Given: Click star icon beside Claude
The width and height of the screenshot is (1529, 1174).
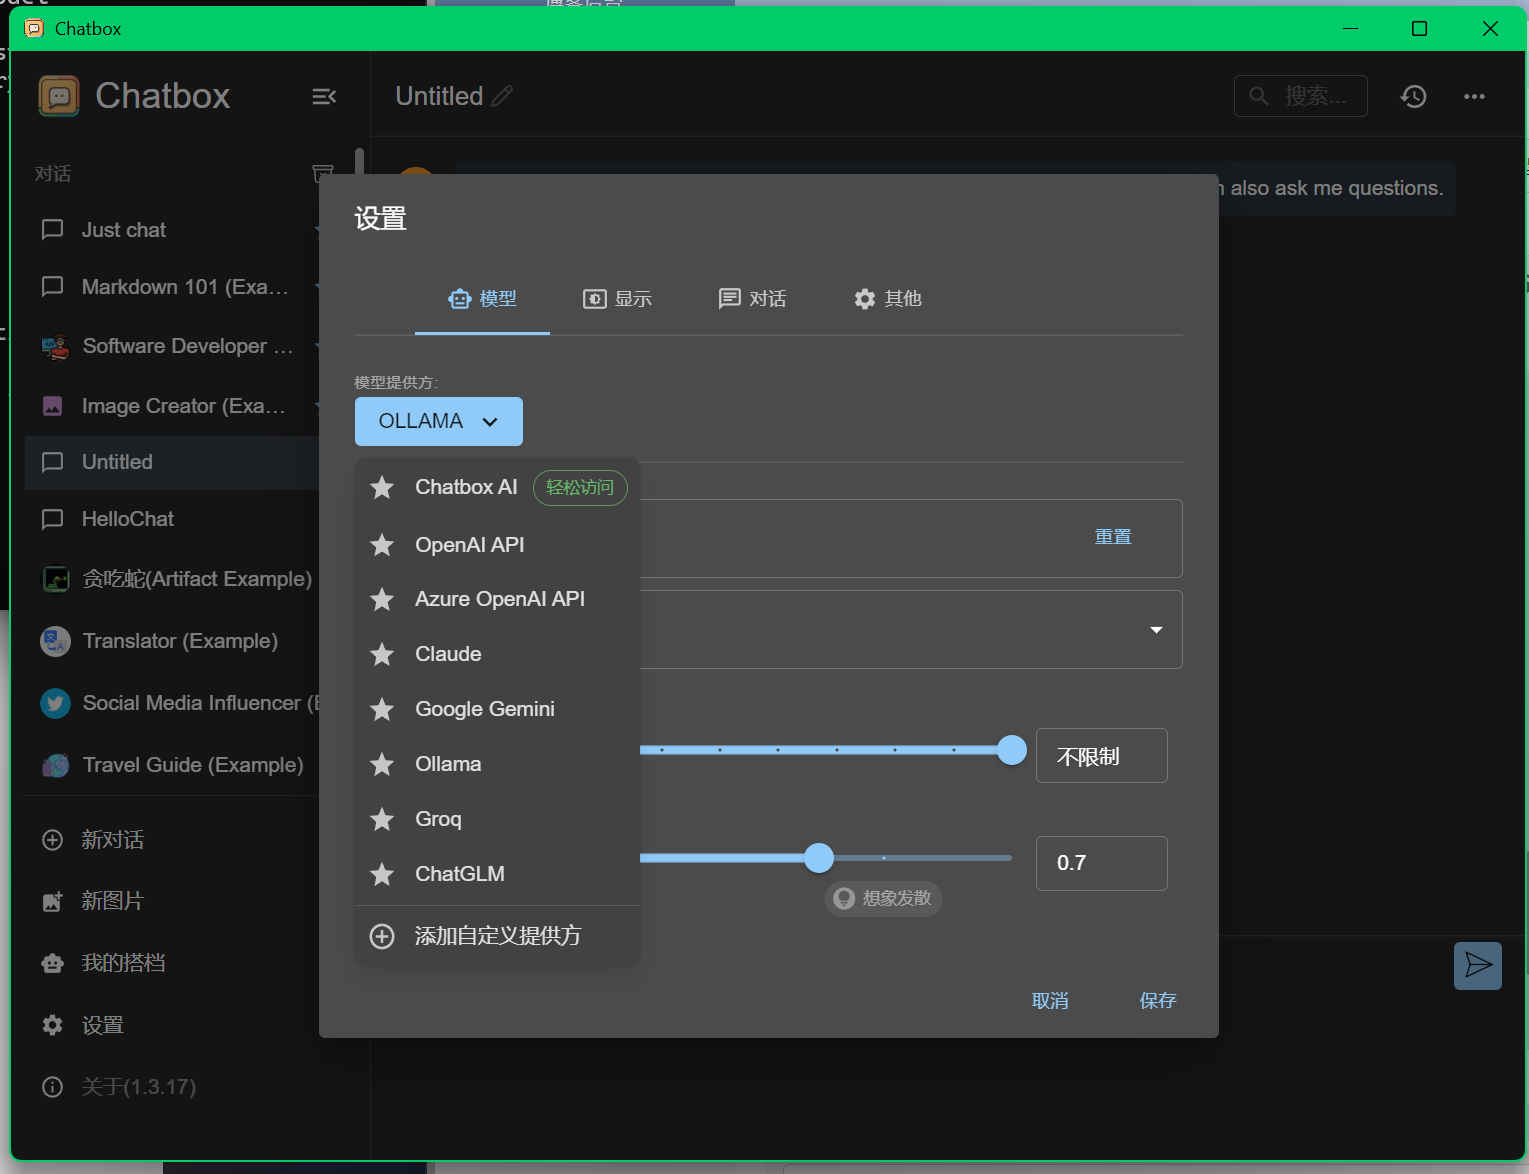Looking at the screenshot, I should (382, 654).
